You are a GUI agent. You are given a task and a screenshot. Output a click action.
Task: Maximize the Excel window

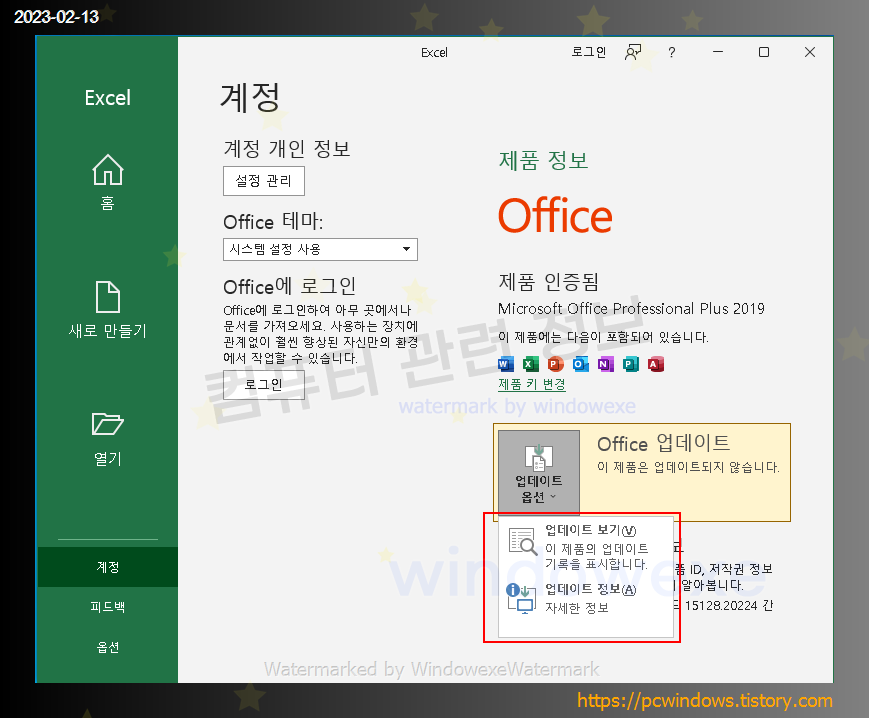coord(764,52)
